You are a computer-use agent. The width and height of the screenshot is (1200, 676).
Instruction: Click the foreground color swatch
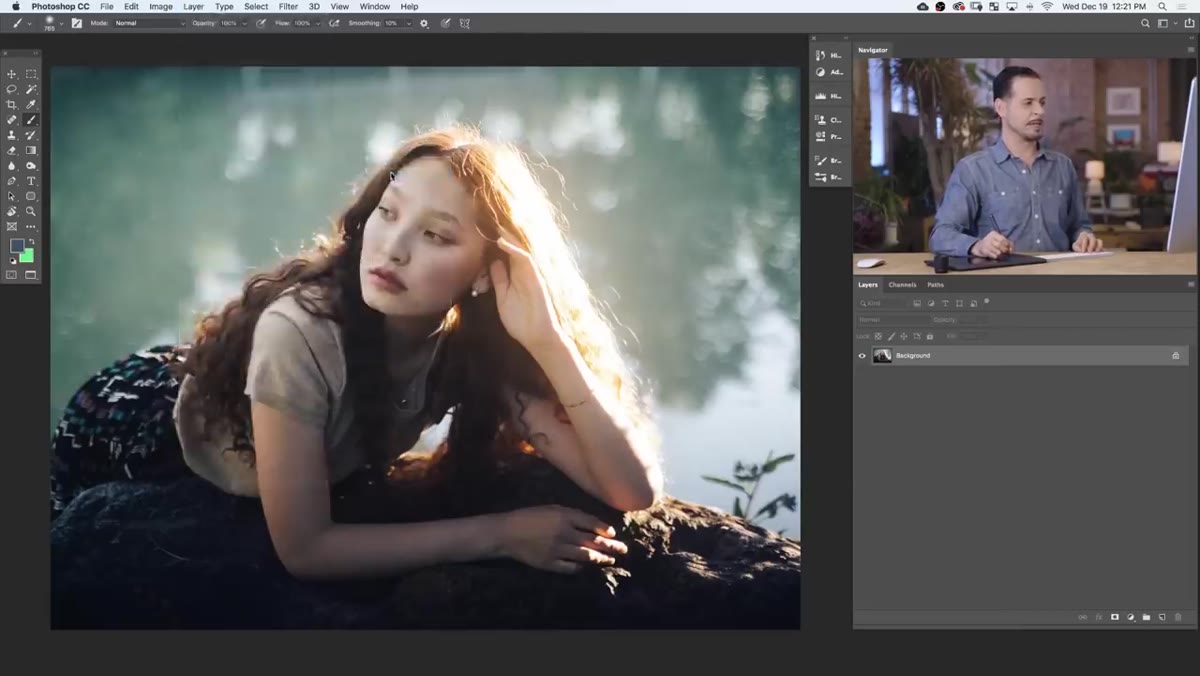click(x=16, y=246)
